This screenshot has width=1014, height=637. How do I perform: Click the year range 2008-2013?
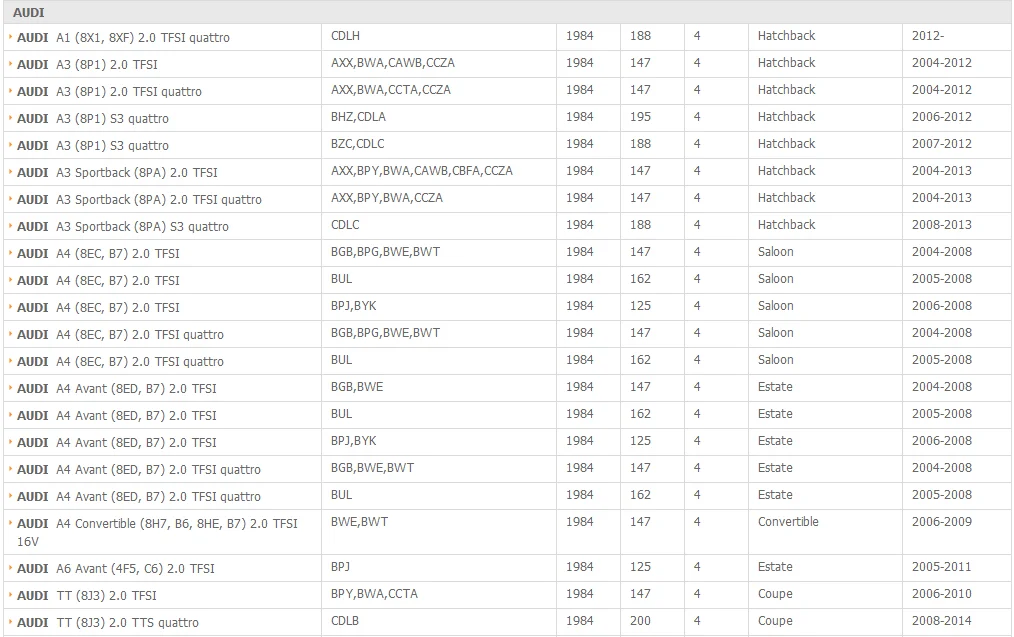942,225
